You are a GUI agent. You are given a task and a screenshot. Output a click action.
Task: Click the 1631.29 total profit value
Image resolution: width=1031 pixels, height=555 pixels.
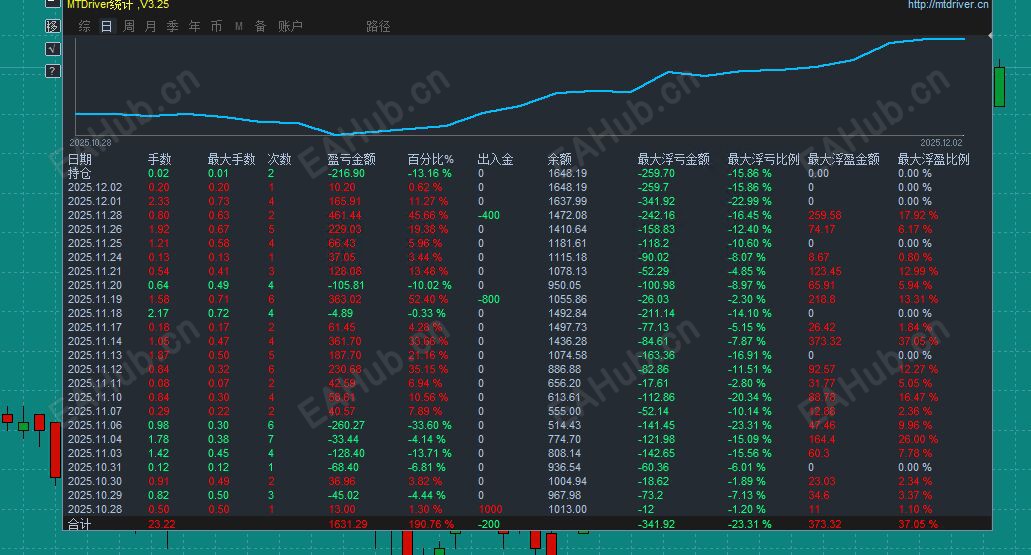pyautogui.click(x=348, y=524)
